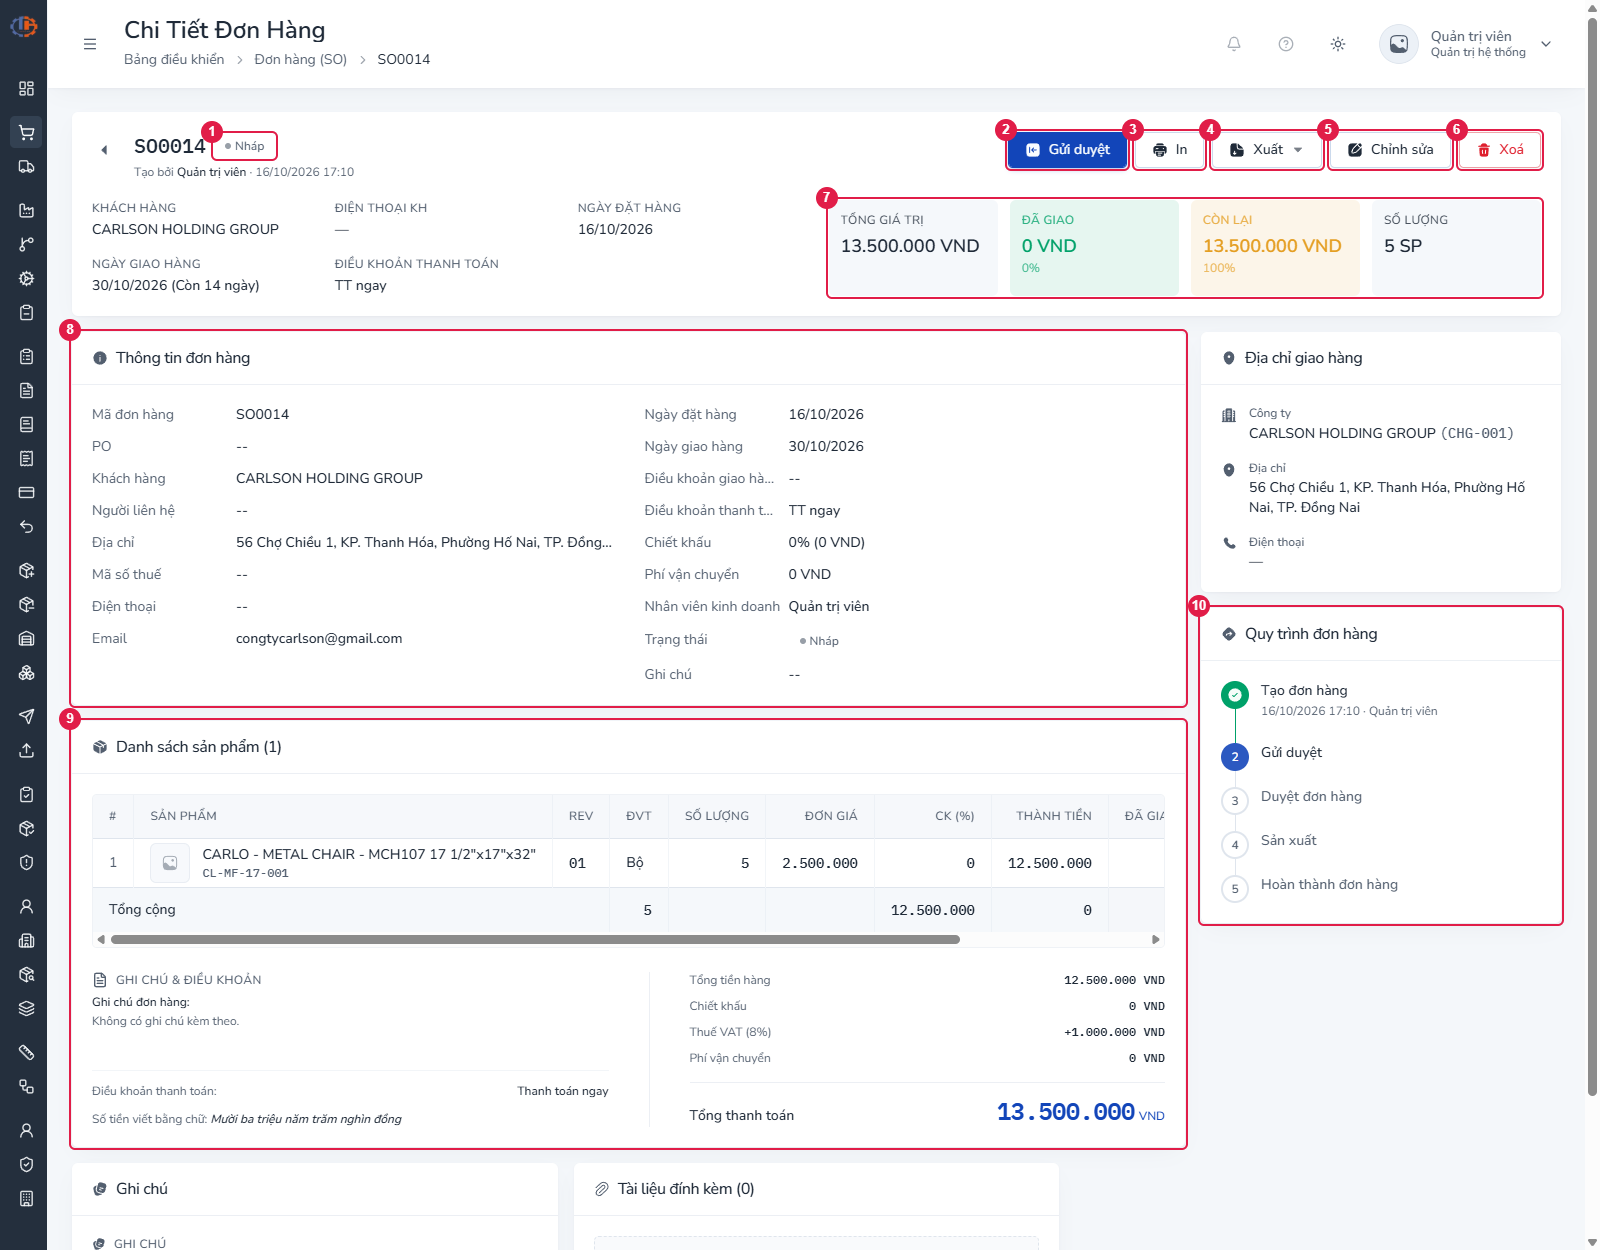Viewport: 1600px width, 1250px height.
Task: Select the Duyệt đơn hàng workflow step
Action: [1311, 797]
